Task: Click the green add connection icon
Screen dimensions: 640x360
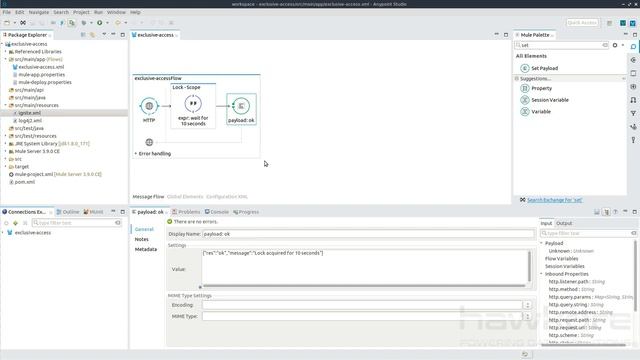Action: (x=16, y=223)
